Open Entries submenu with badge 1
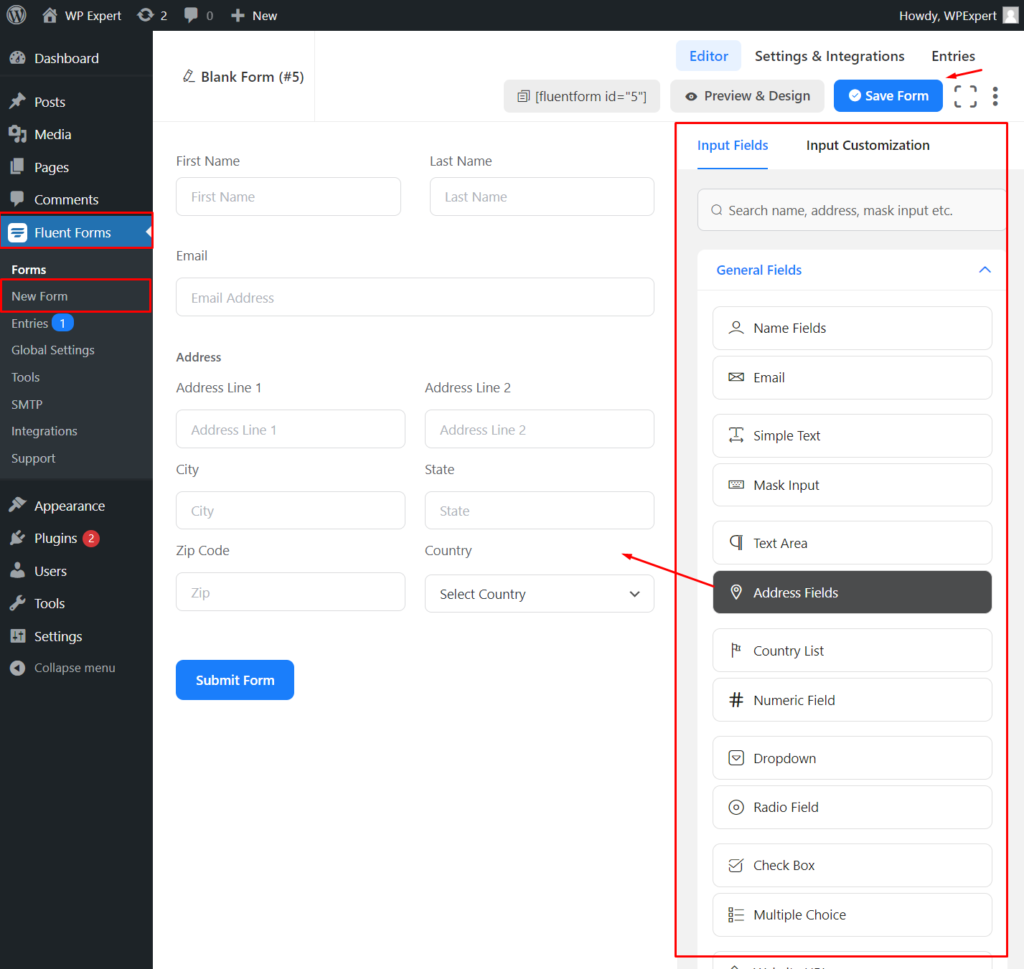The image size is (1024, 969). coord(42,323)
